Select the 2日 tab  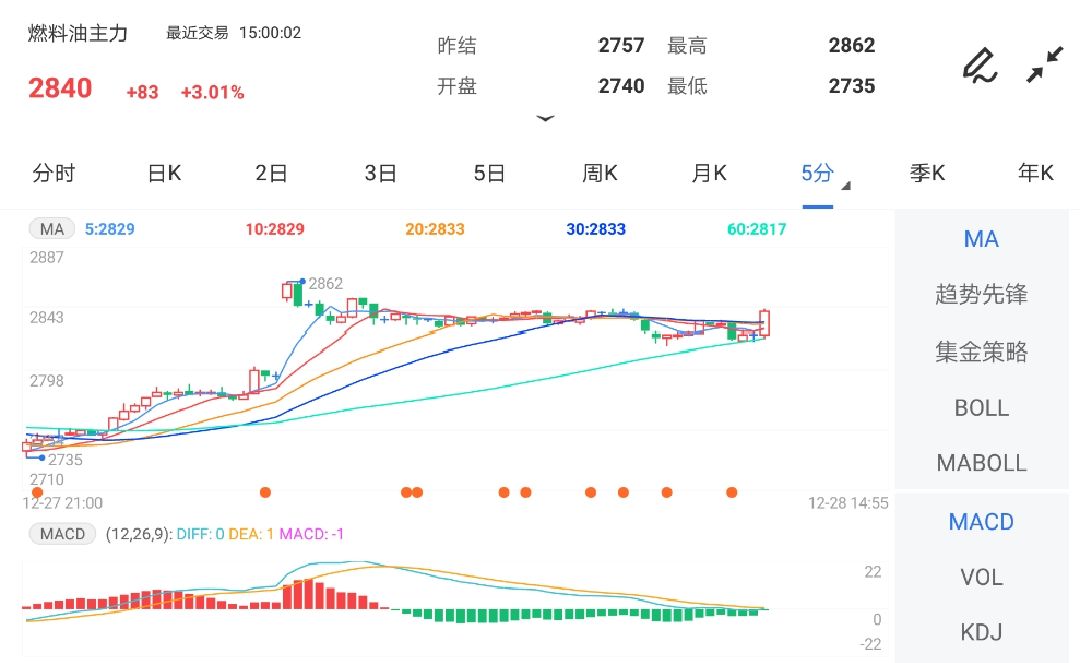point(271,173)
